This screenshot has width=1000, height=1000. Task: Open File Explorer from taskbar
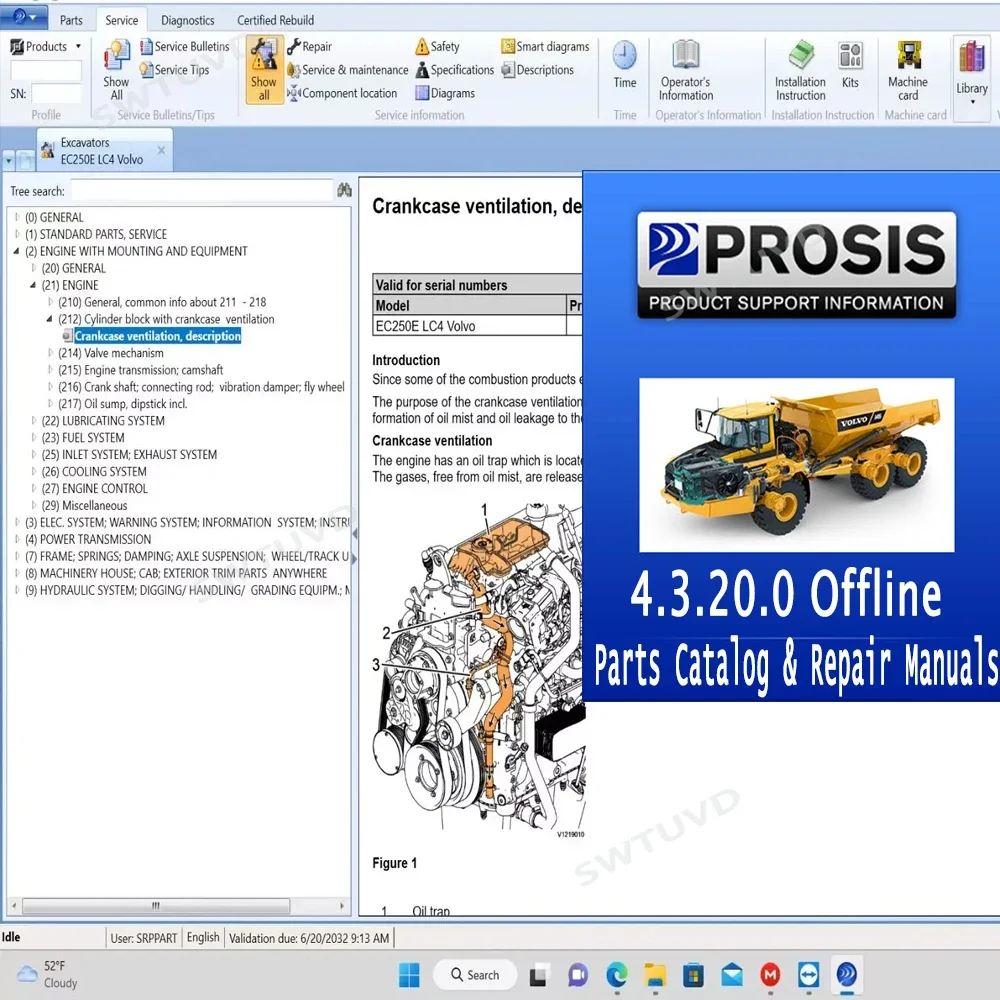655,974
